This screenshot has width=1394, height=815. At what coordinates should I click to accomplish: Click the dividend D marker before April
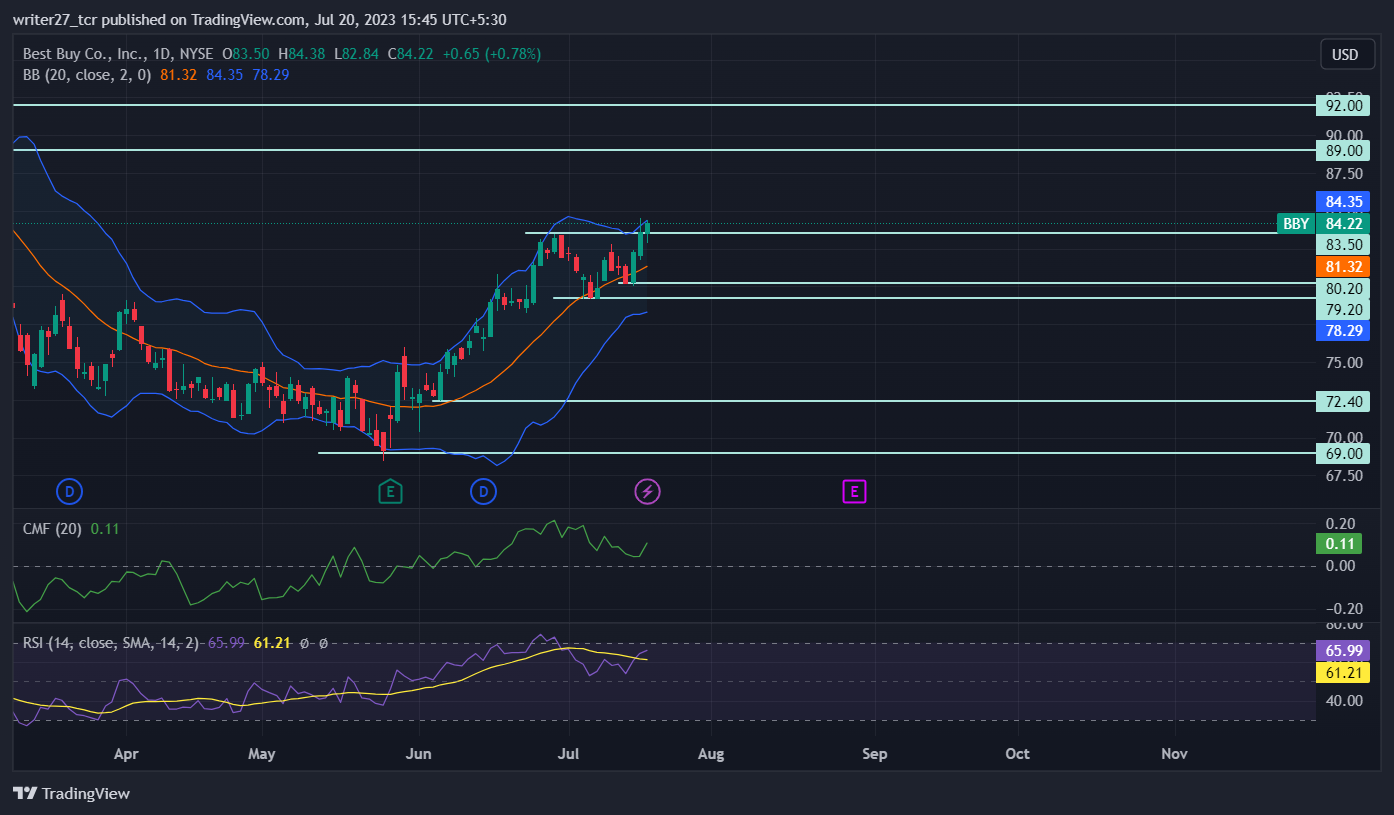70,491
